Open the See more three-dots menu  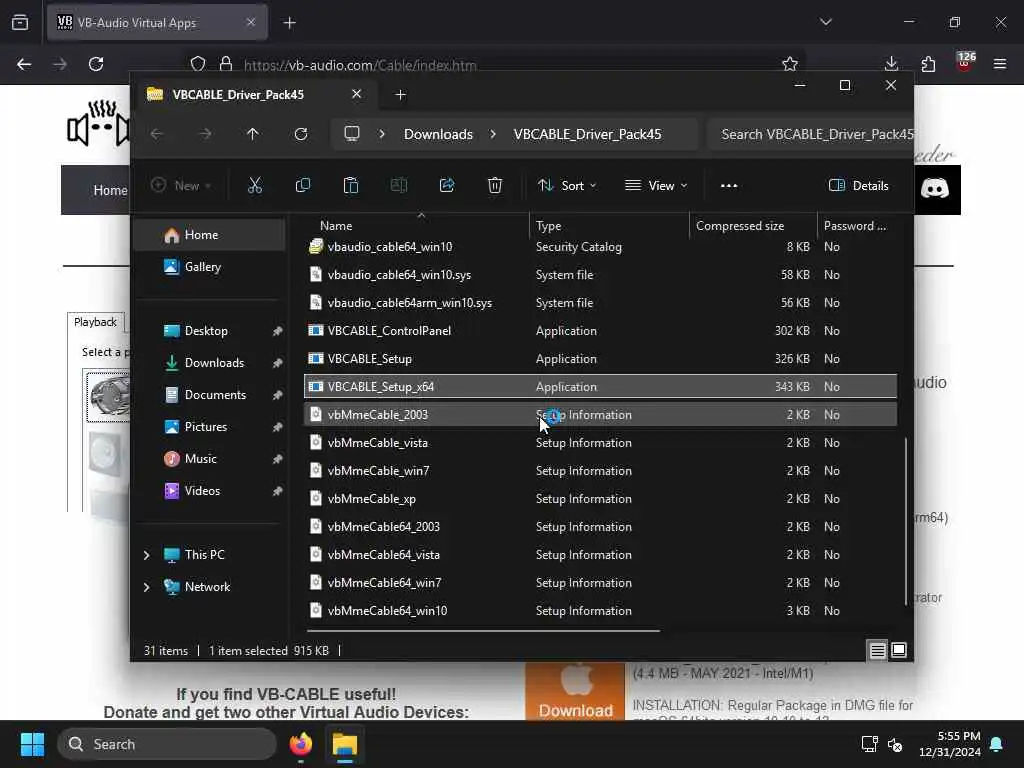pyautogui.click(x=729, y=185)
